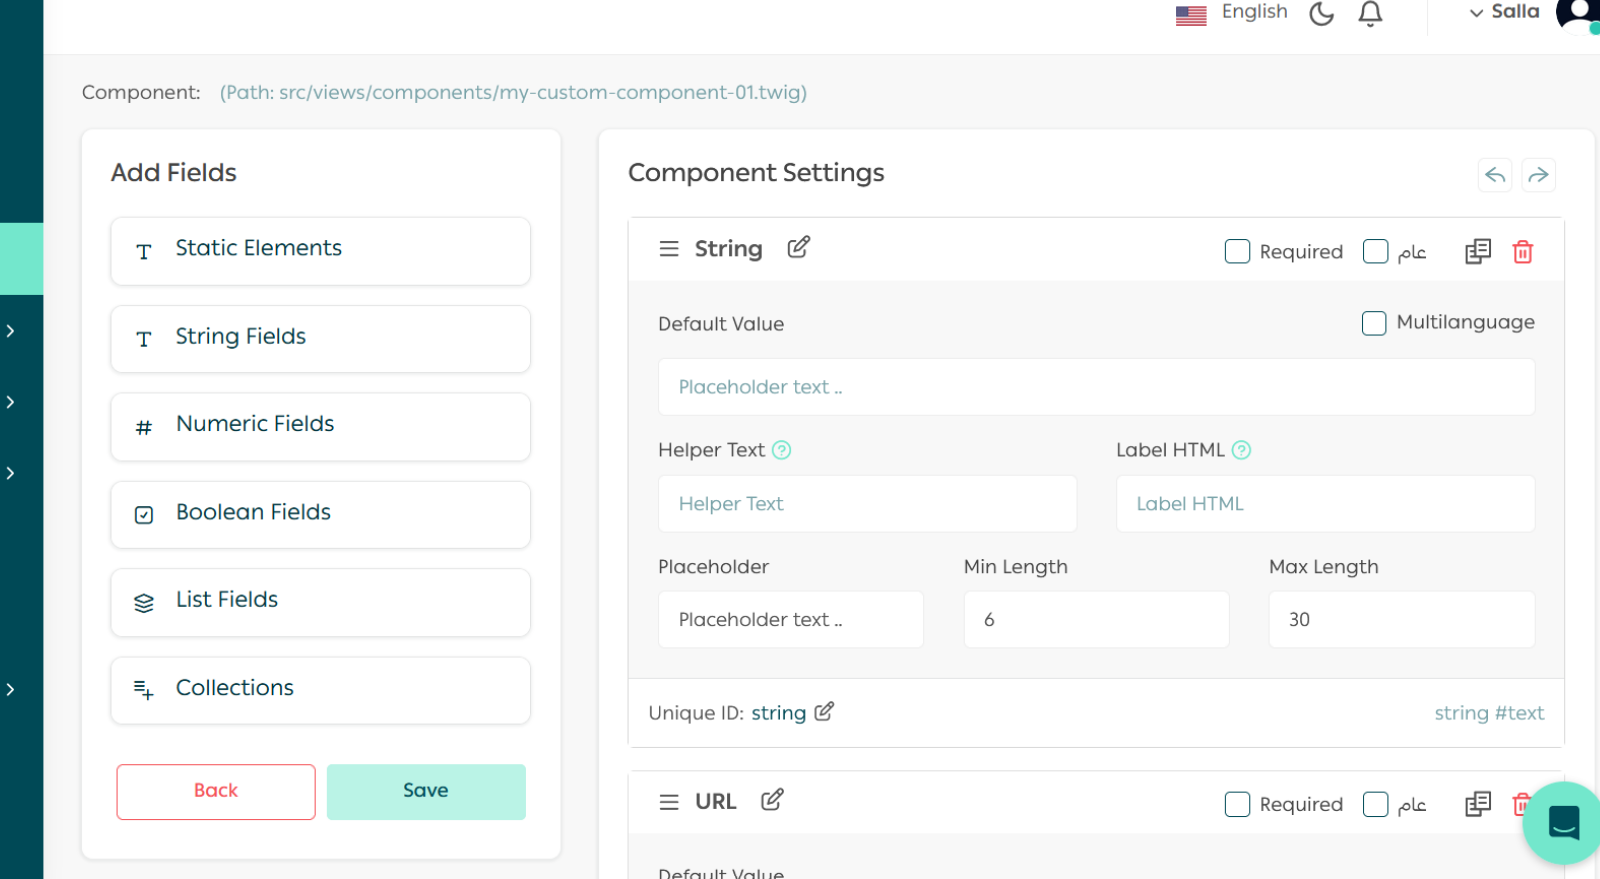
Task: Click the Max Length field showing 30
Action: click(1402, 620)
